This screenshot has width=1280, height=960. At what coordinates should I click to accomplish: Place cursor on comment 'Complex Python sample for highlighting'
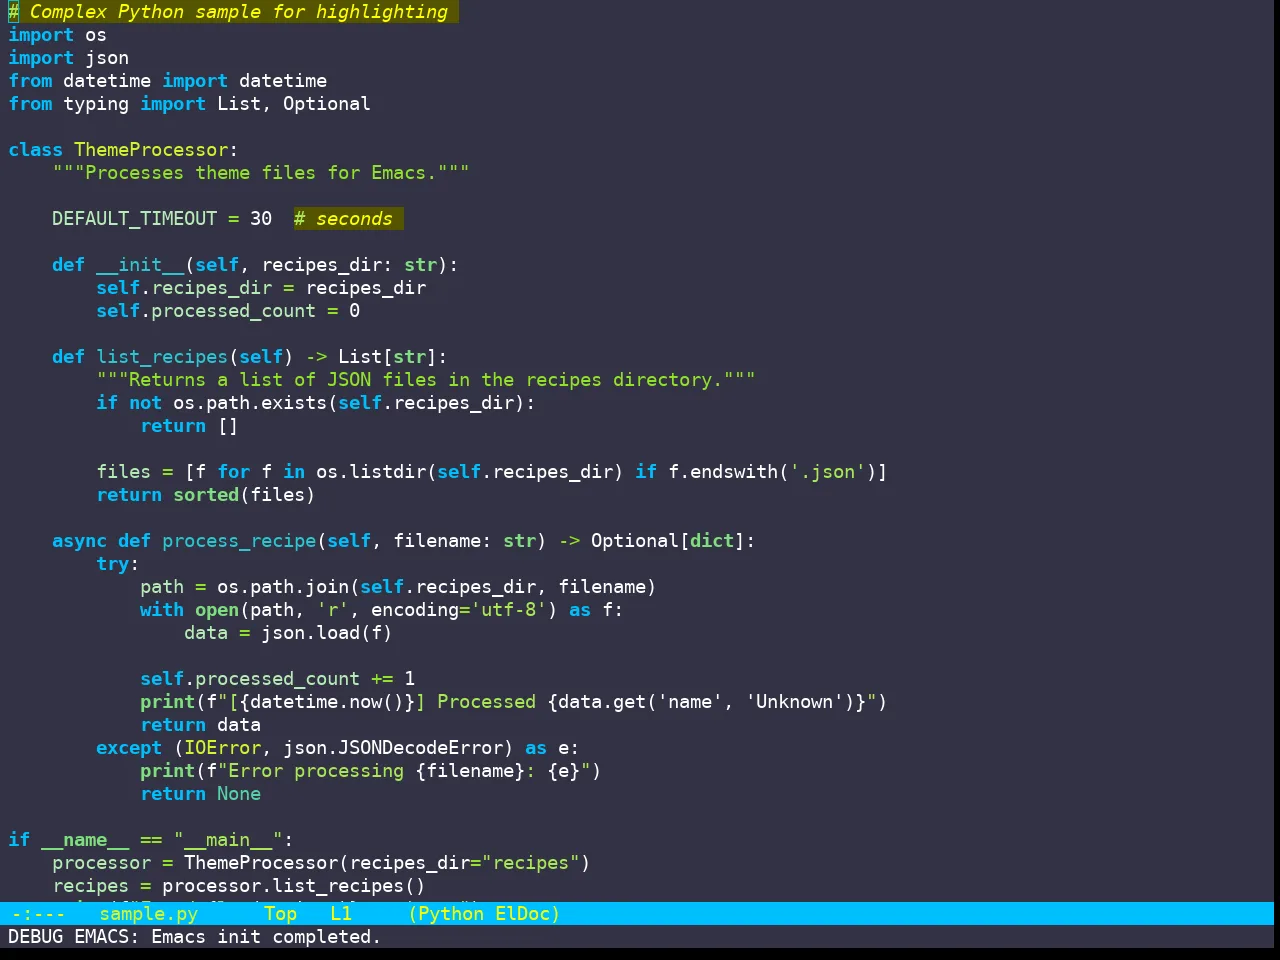point(239,12)
